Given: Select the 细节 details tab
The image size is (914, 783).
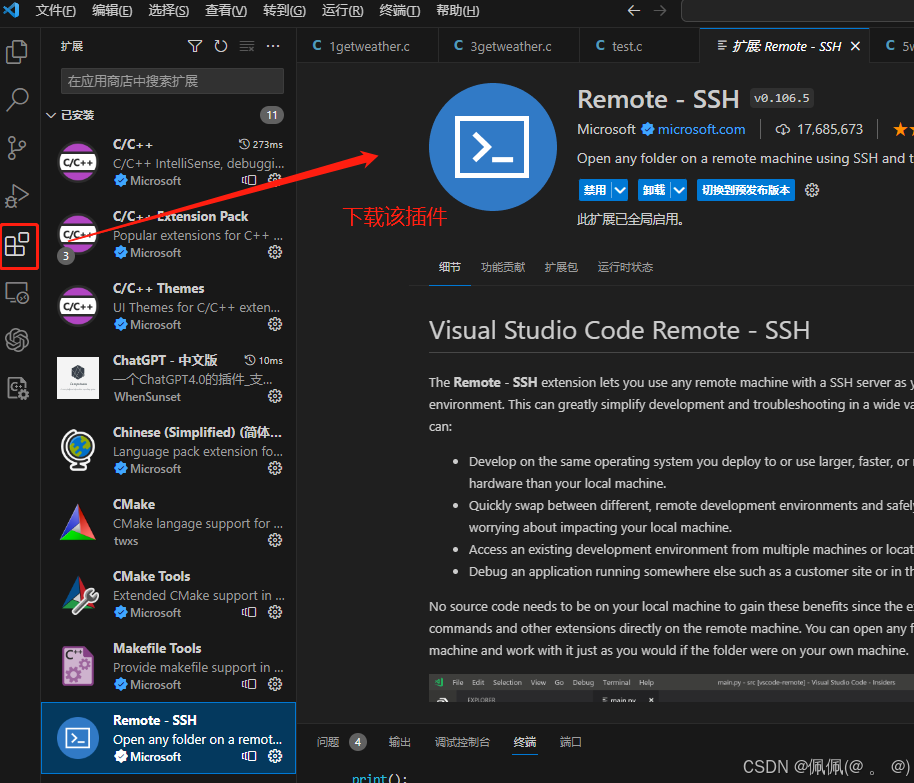Looking at the screenshot, I should click(449, 267).
